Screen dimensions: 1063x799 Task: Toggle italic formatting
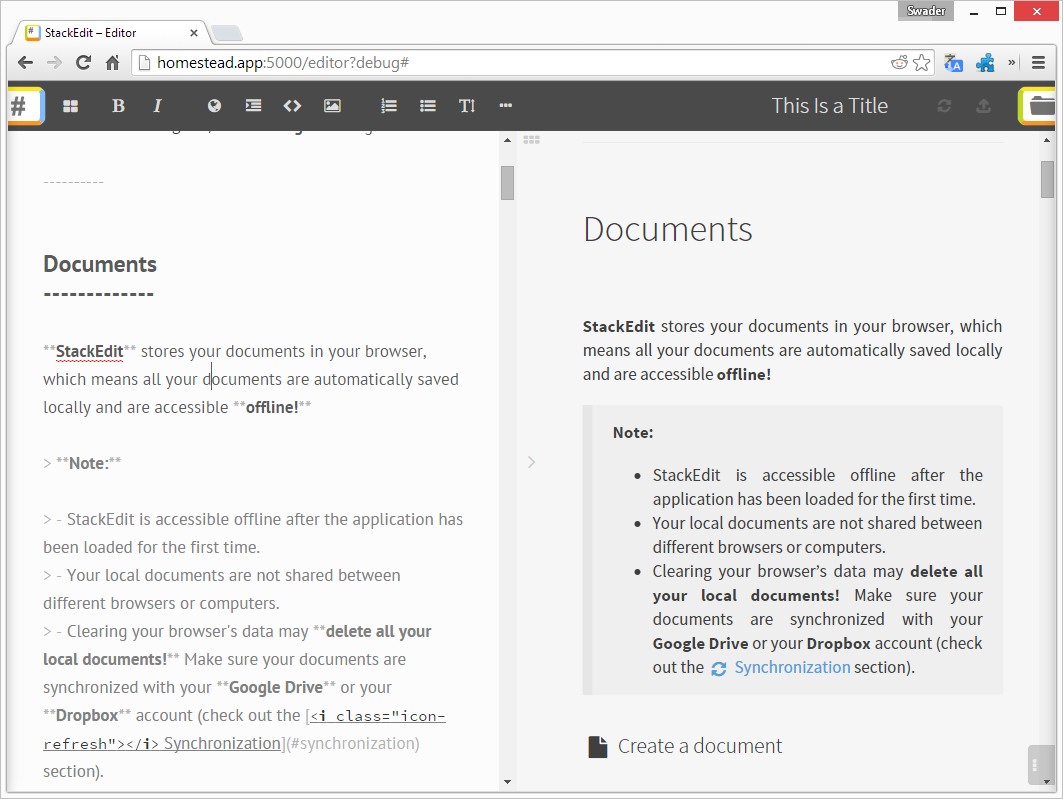tap(157, 105)
